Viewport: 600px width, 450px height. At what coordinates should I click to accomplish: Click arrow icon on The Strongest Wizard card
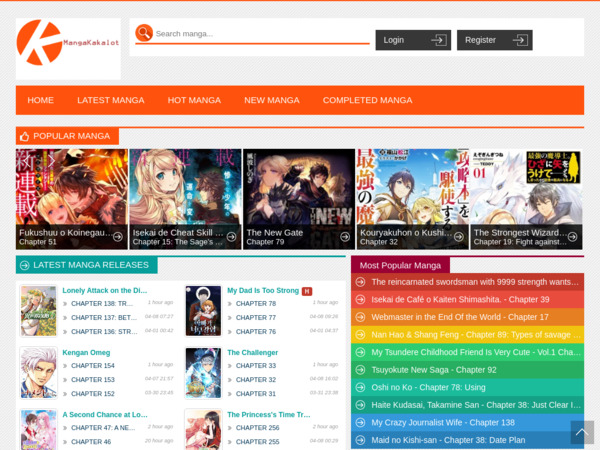(572, 237)
